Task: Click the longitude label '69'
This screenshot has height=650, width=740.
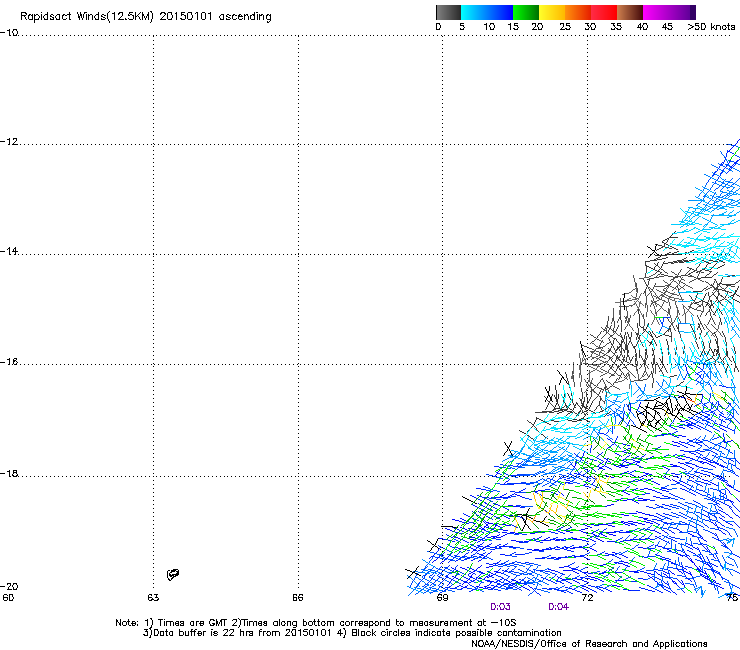Action: [x=442, y=598]
